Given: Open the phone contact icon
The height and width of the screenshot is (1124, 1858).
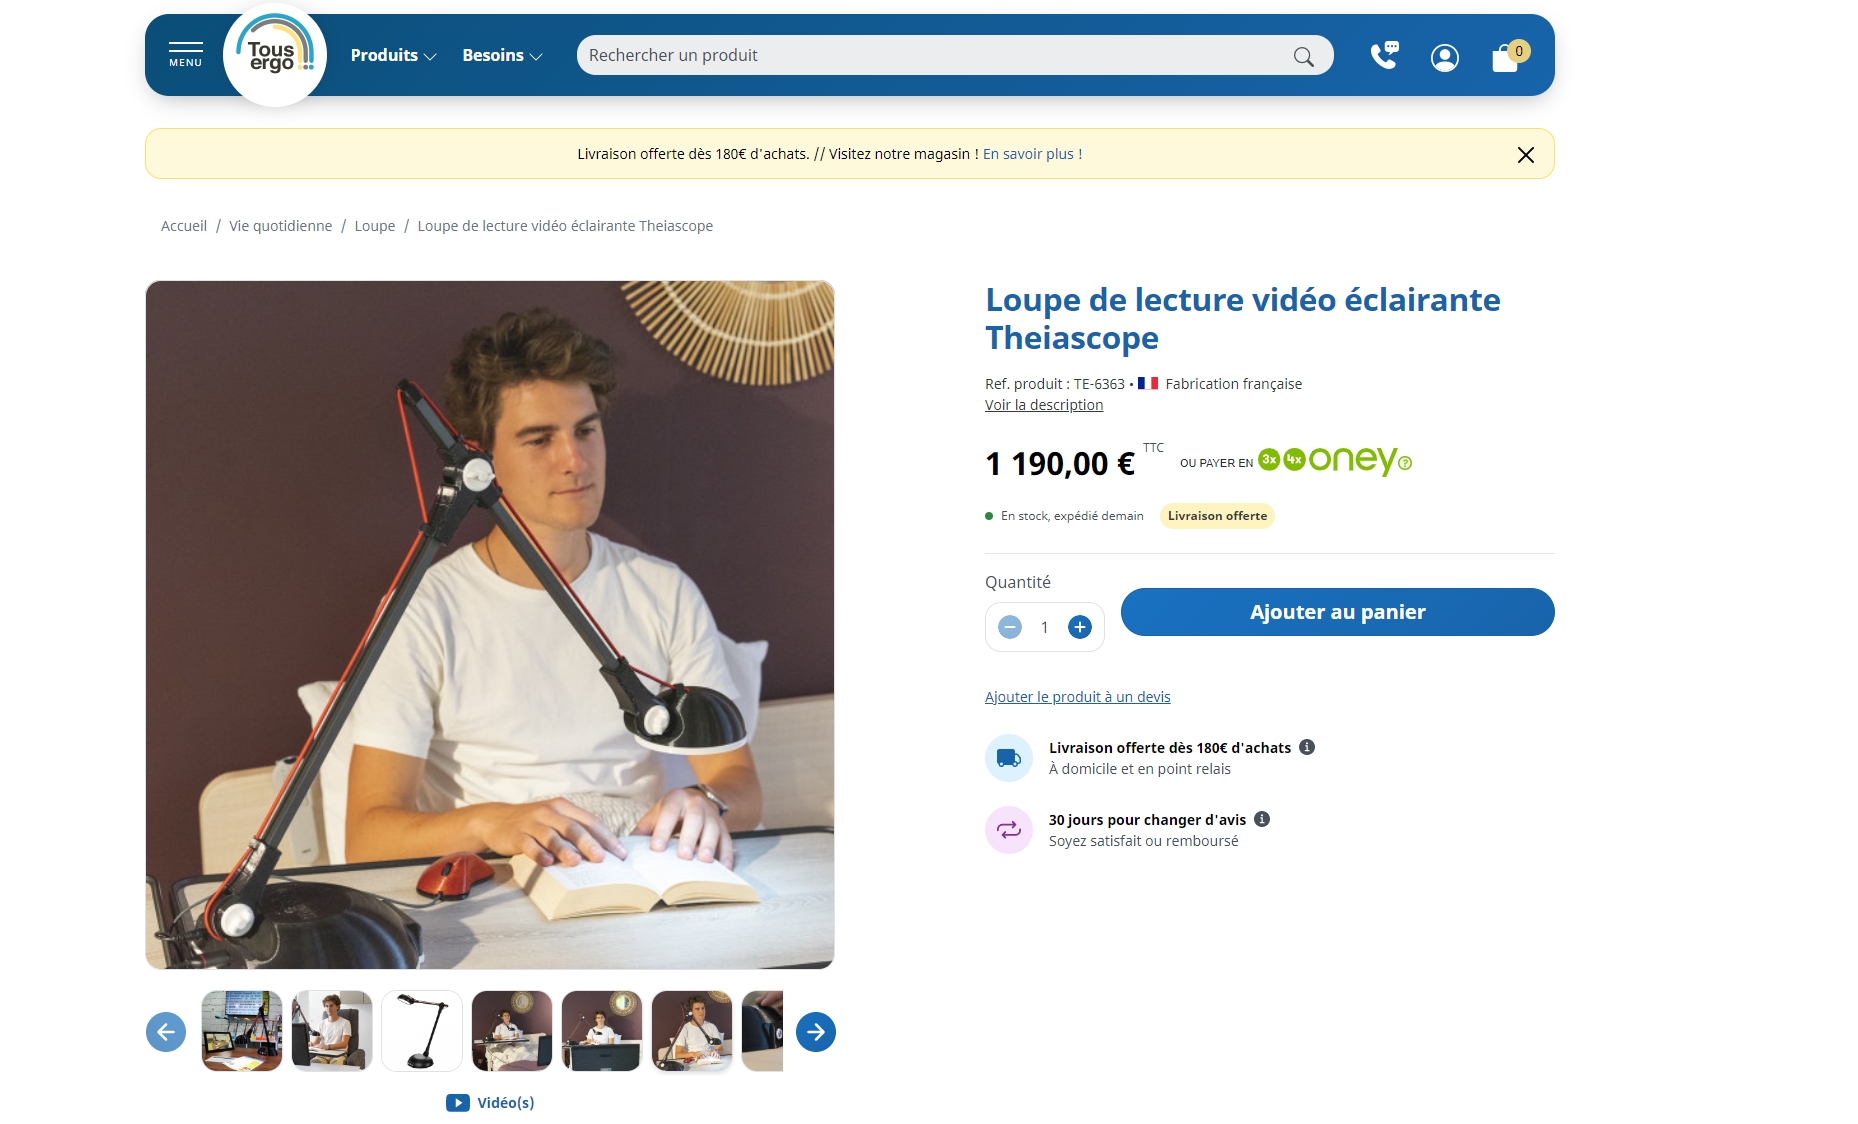Looking at the screenshot, I should 1384,55.
